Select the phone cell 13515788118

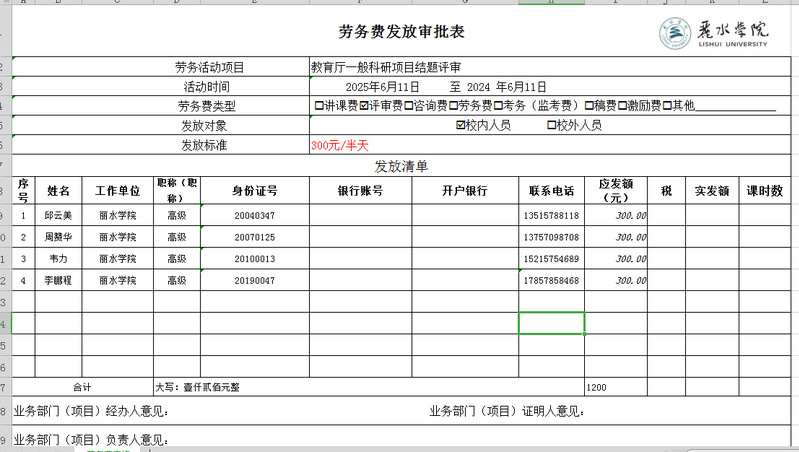(551, 215)
